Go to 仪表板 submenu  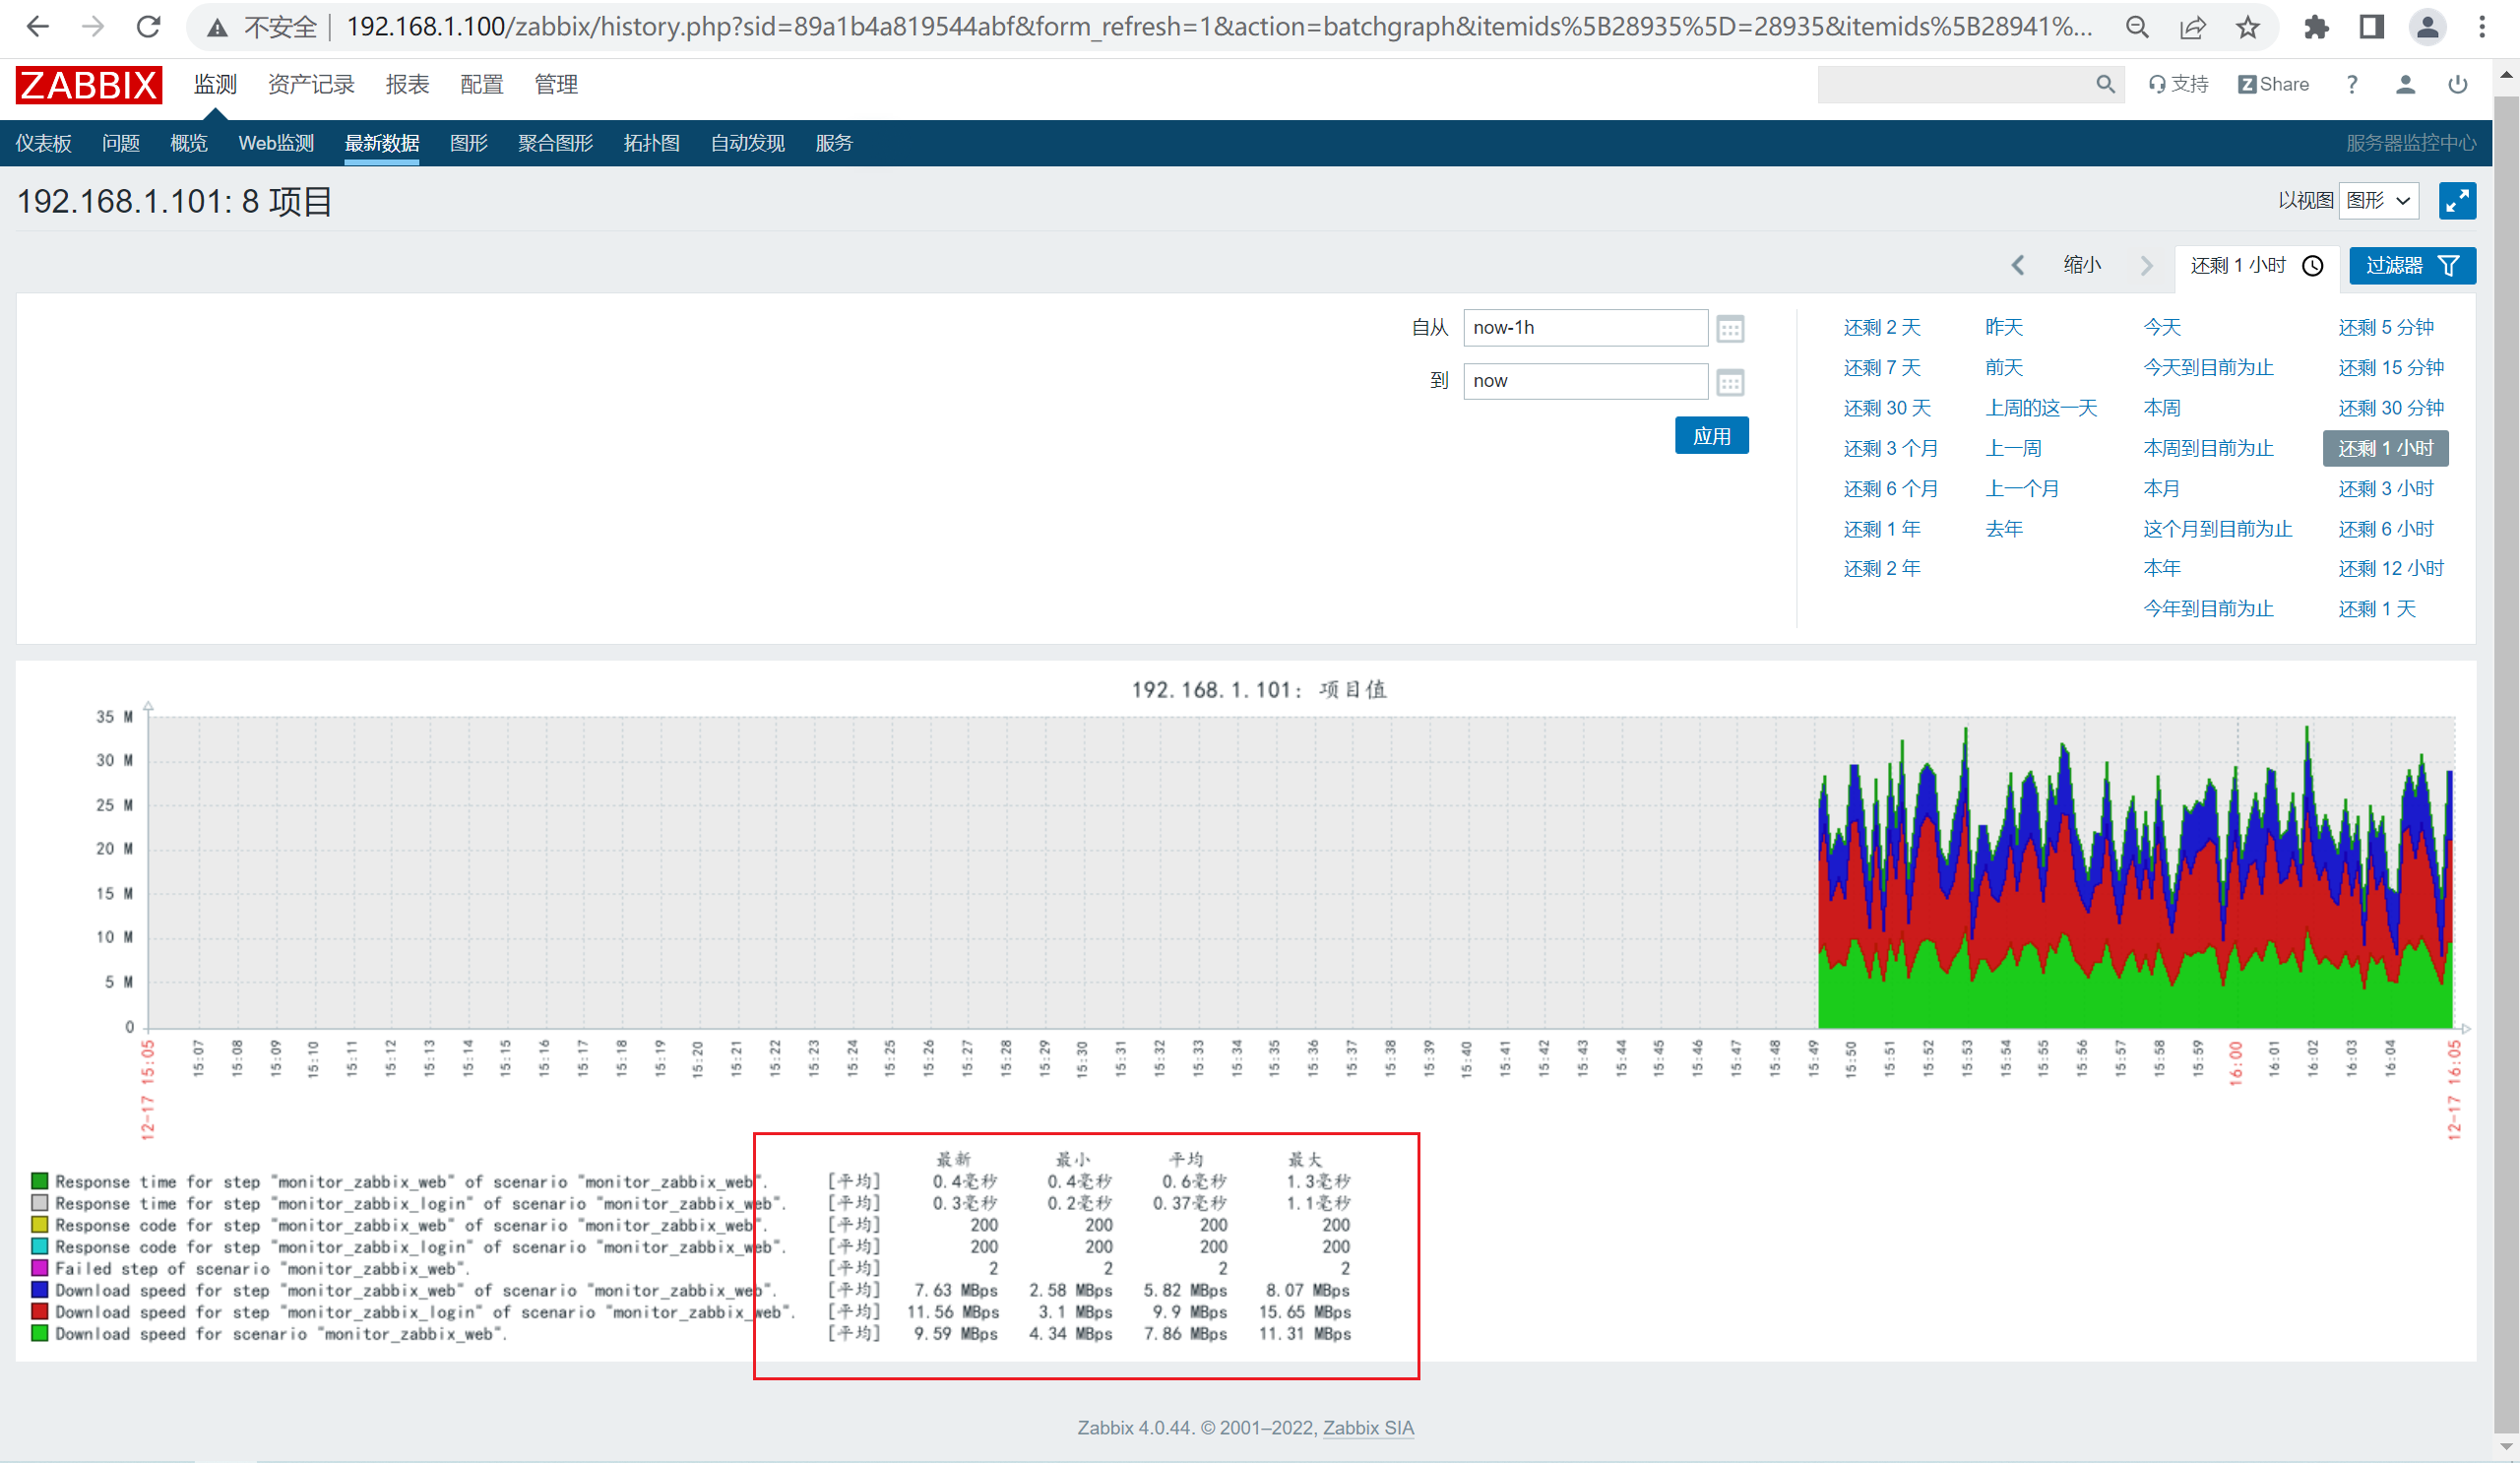click(43, 143)
